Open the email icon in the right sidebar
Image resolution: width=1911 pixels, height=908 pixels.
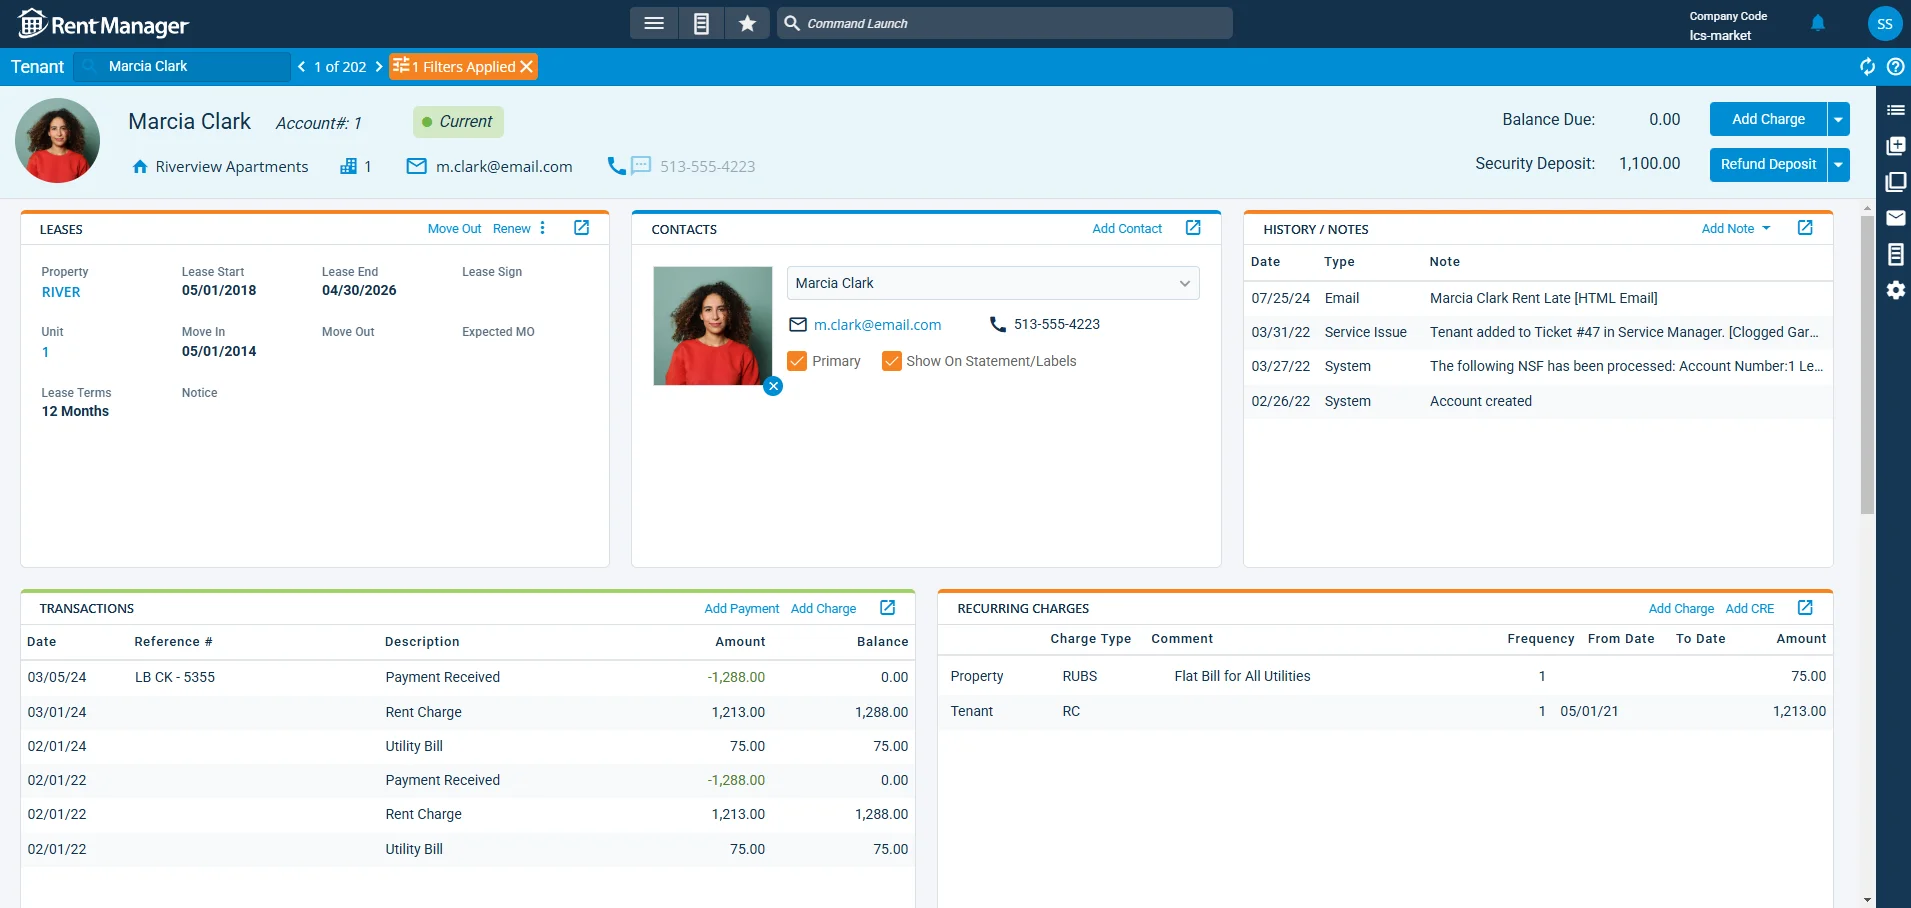[x=1896, y=217]
